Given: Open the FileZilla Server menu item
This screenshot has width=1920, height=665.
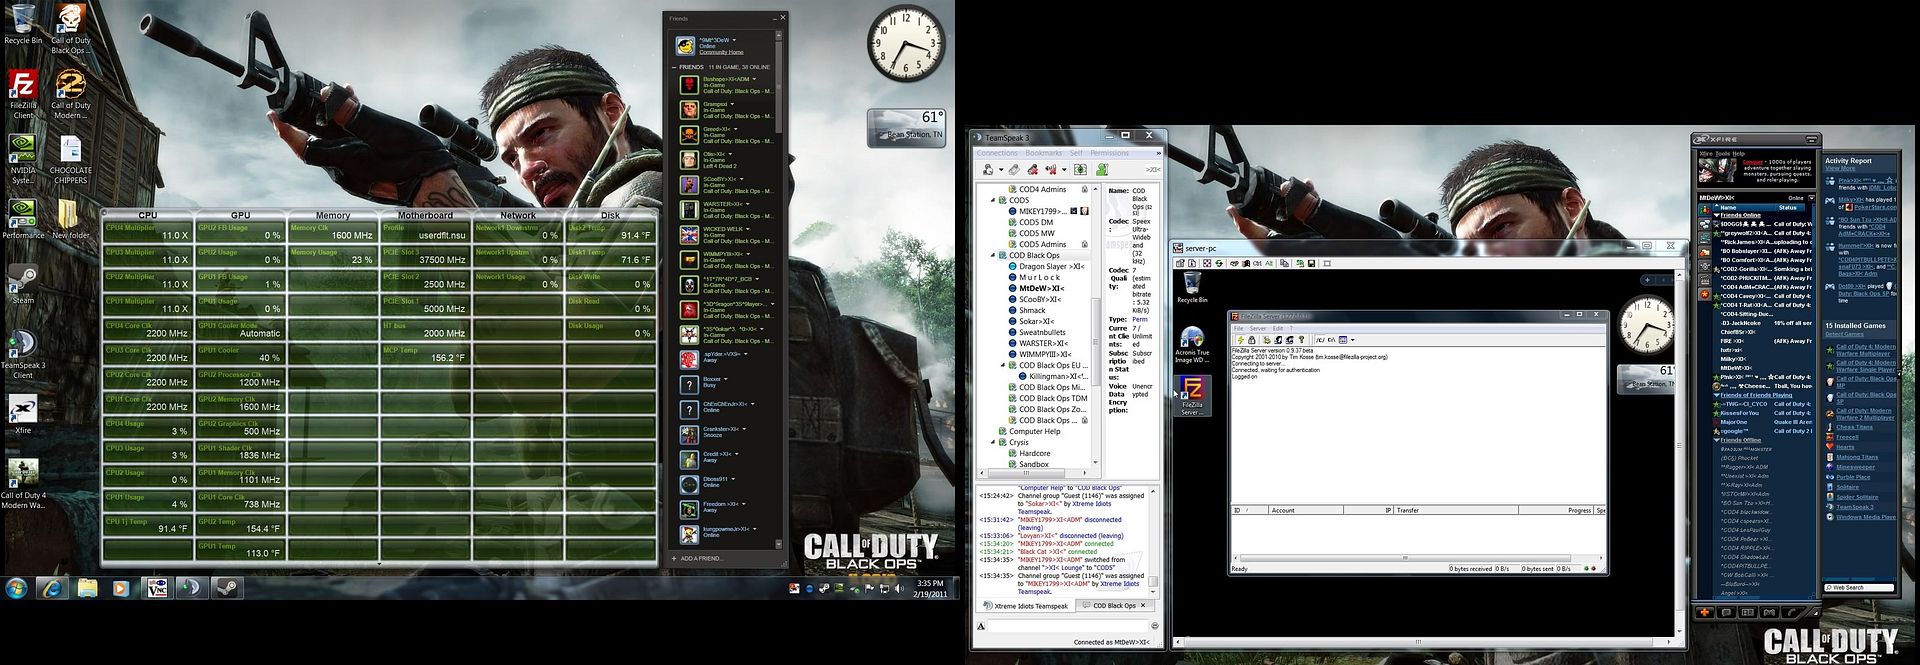Looking at the screenshot, I should [1258, 328].
